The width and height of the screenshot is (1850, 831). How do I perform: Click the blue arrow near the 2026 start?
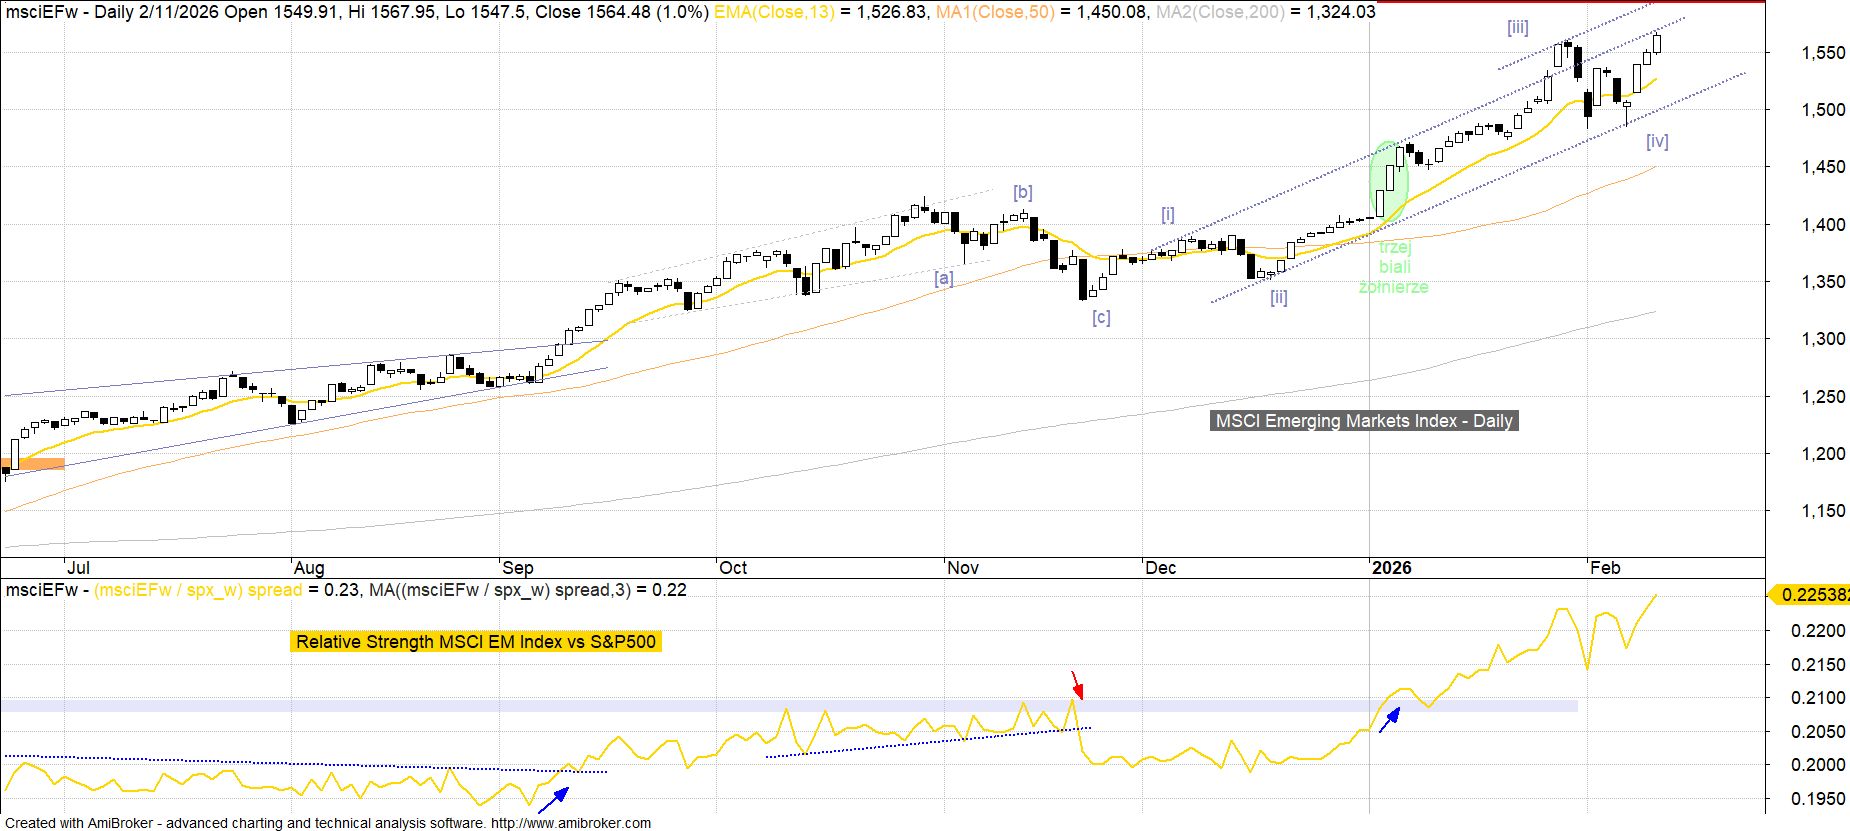coord(1389,719)
